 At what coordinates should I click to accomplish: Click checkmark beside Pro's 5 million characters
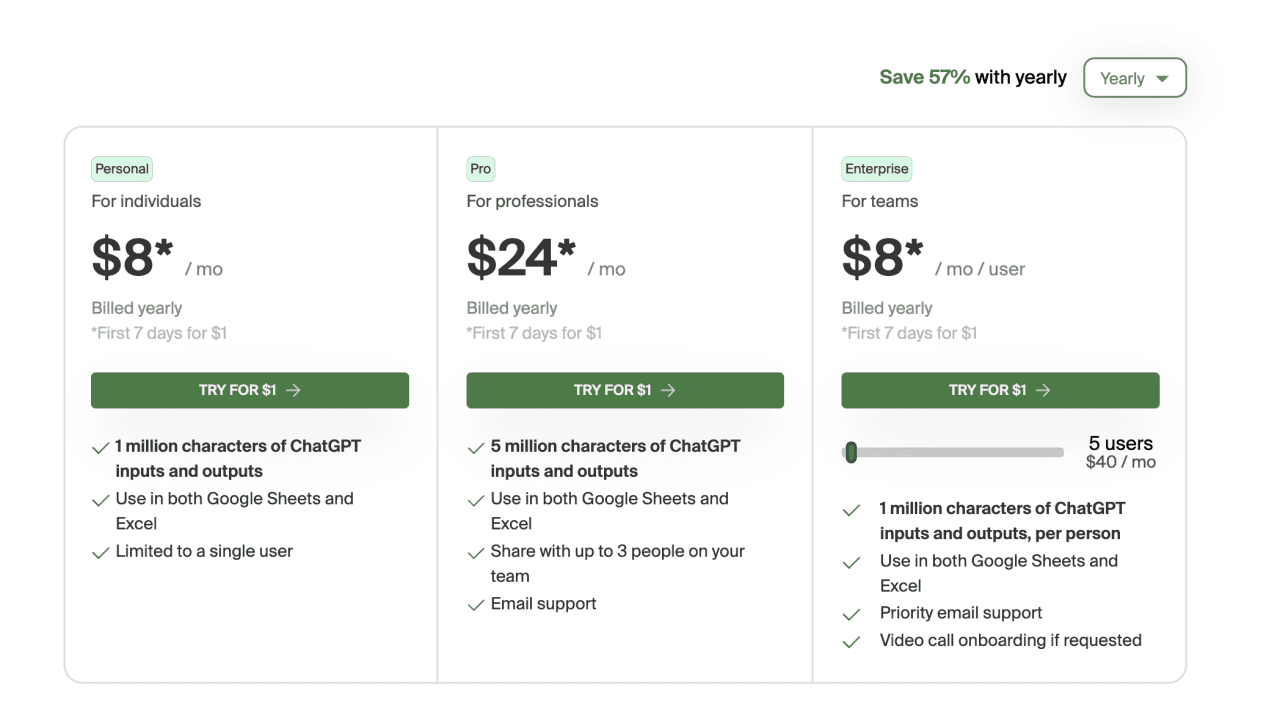coord(476,448)
